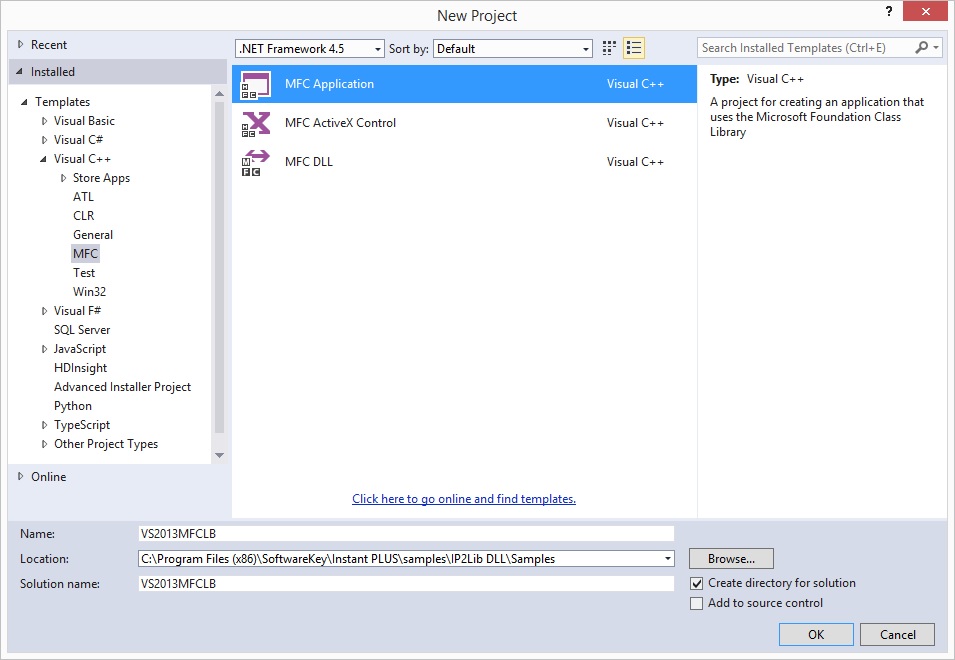
Task: Click the tree scrollbar down arrow
Action: click(x=219, y=455)
